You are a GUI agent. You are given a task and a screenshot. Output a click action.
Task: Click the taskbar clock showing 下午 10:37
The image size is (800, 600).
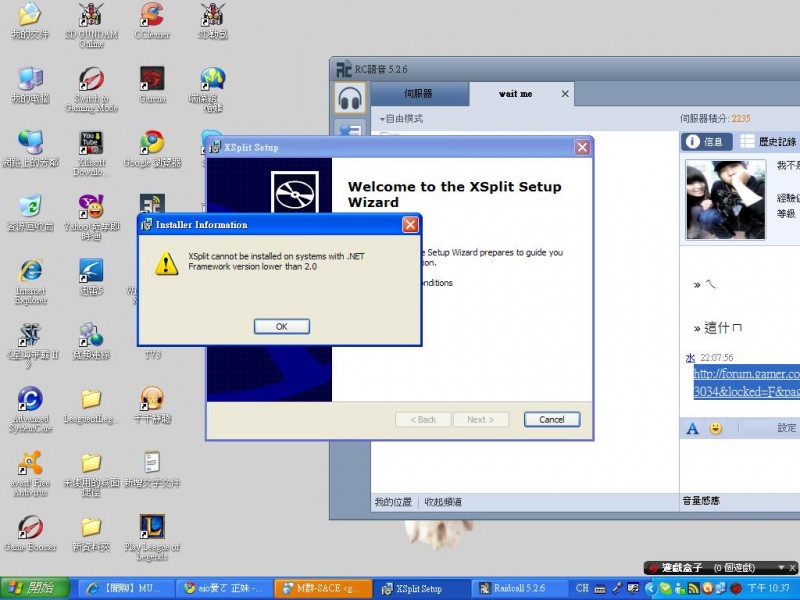(x=768, y=588)
